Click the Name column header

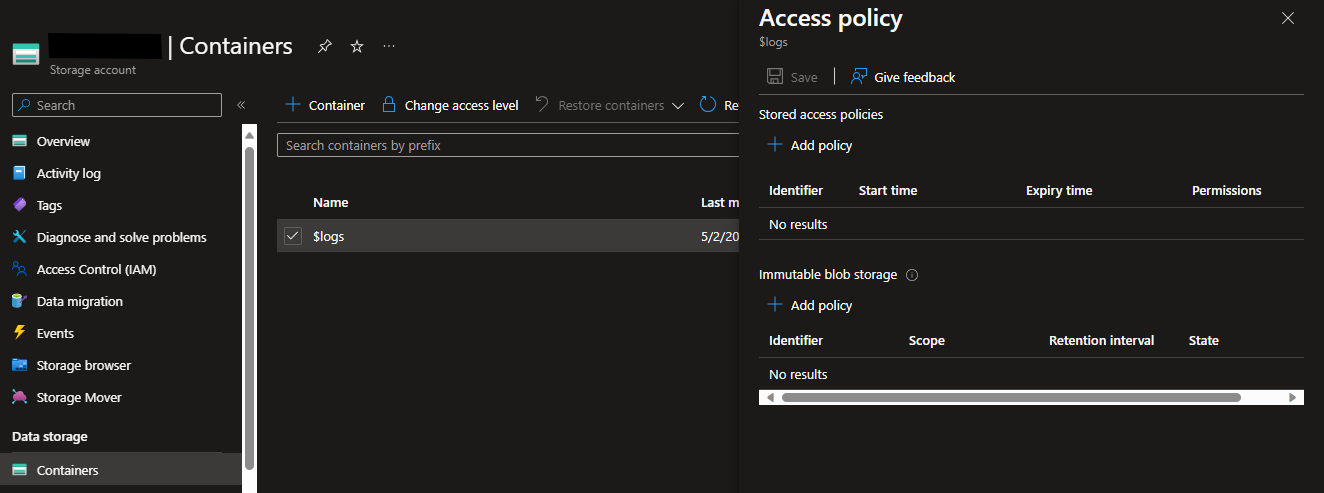330,202
